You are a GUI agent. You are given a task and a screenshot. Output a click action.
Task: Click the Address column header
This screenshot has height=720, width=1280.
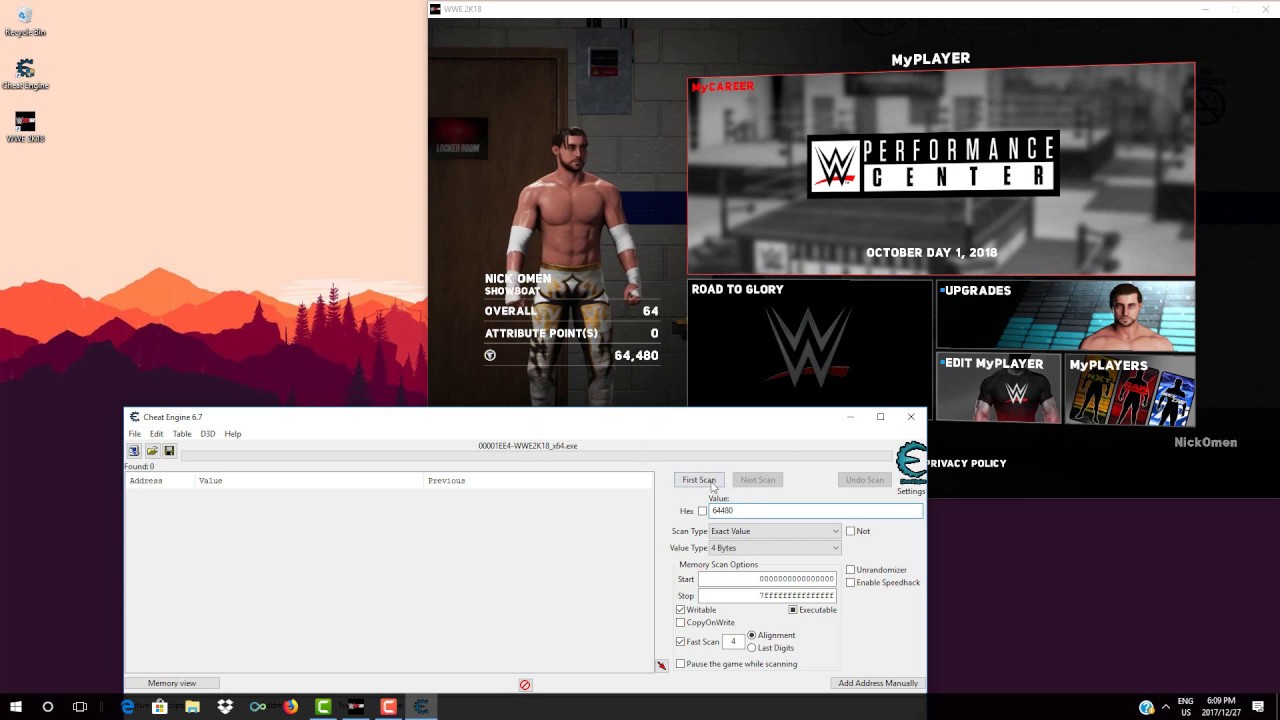159,481
